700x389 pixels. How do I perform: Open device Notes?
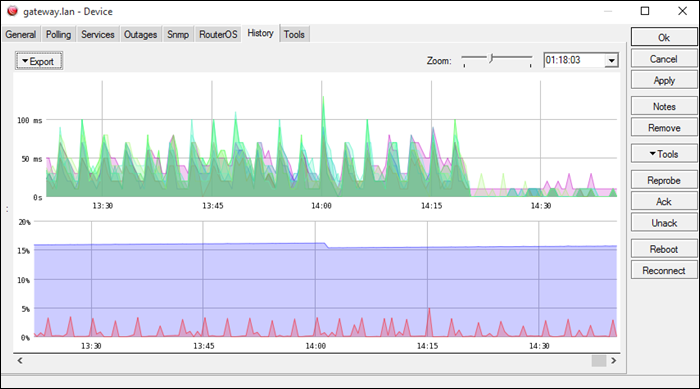point(664,106)
